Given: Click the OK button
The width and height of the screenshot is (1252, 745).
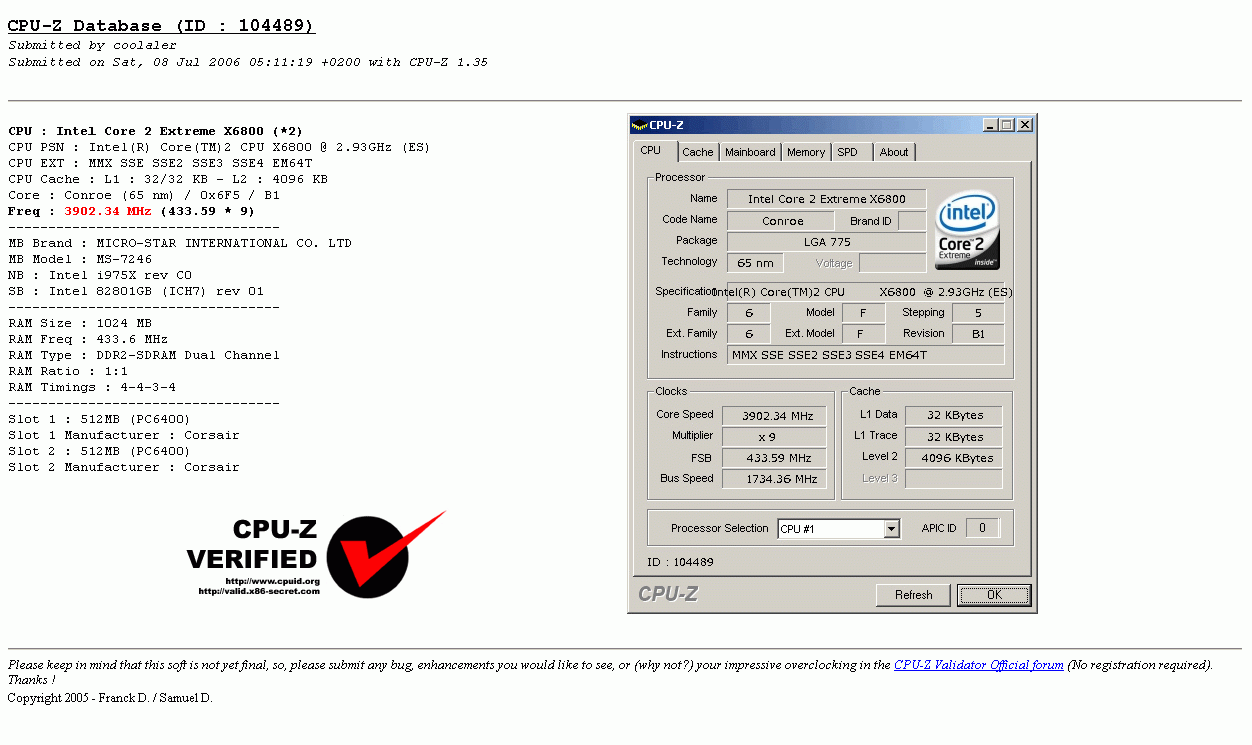Looking at the screenshot, I should coord(994,595).
